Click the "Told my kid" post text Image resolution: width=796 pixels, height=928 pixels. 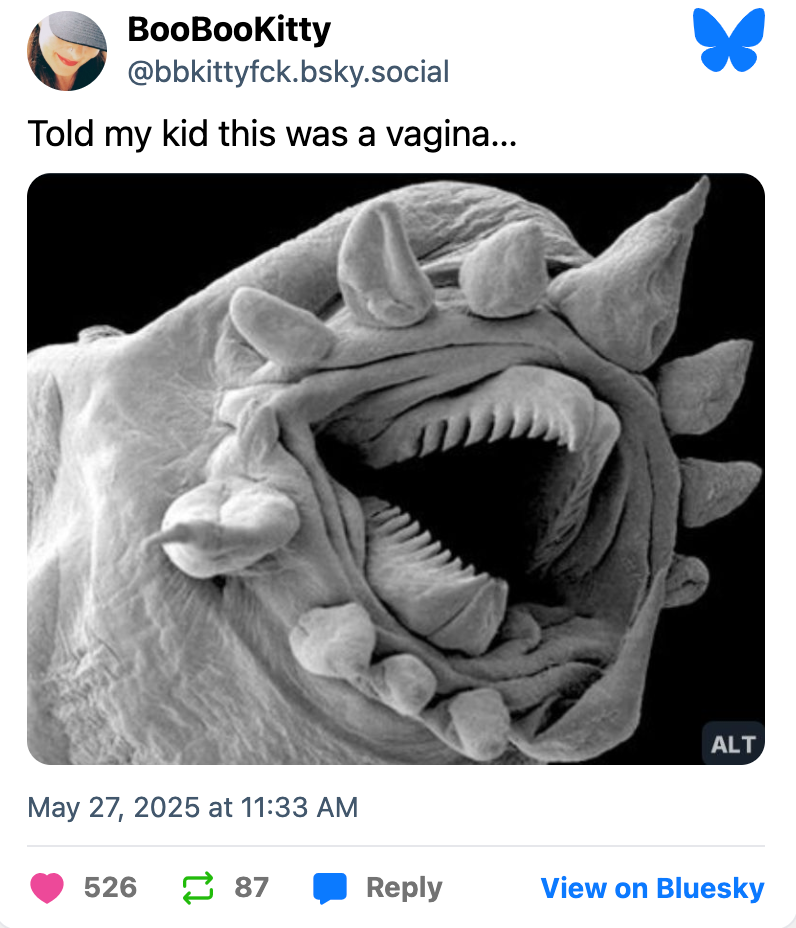click(x=272, y=134)
